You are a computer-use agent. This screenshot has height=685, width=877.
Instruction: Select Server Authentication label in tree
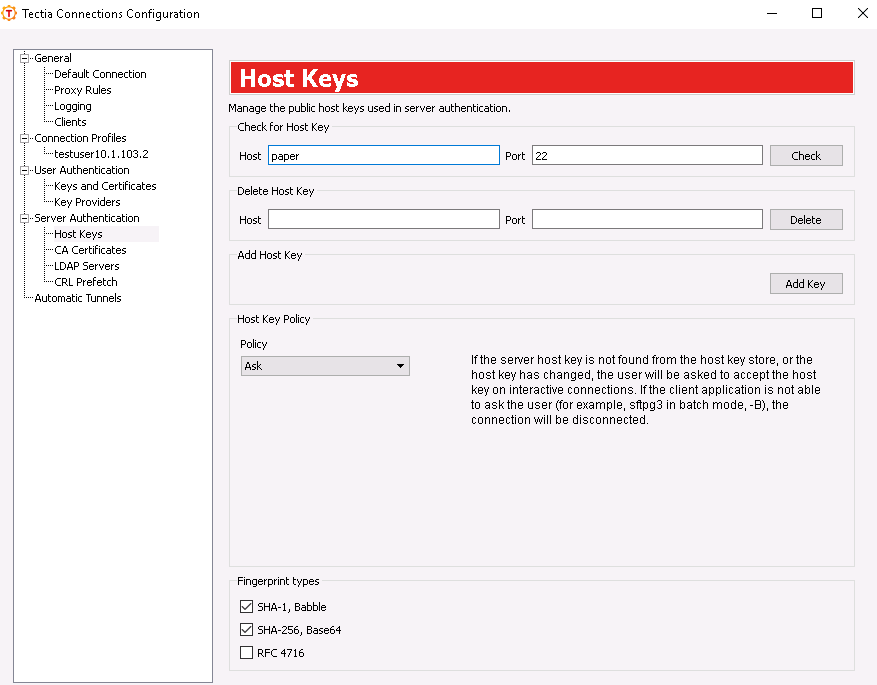coord(87,218)
